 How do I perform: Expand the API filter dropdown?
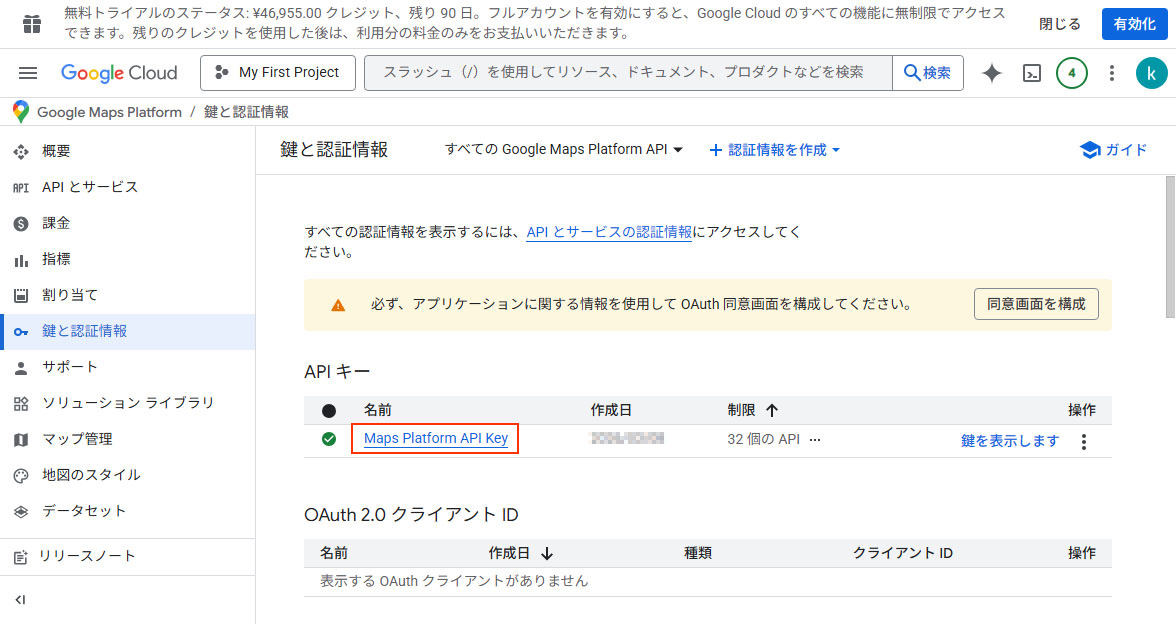[564, 150]
